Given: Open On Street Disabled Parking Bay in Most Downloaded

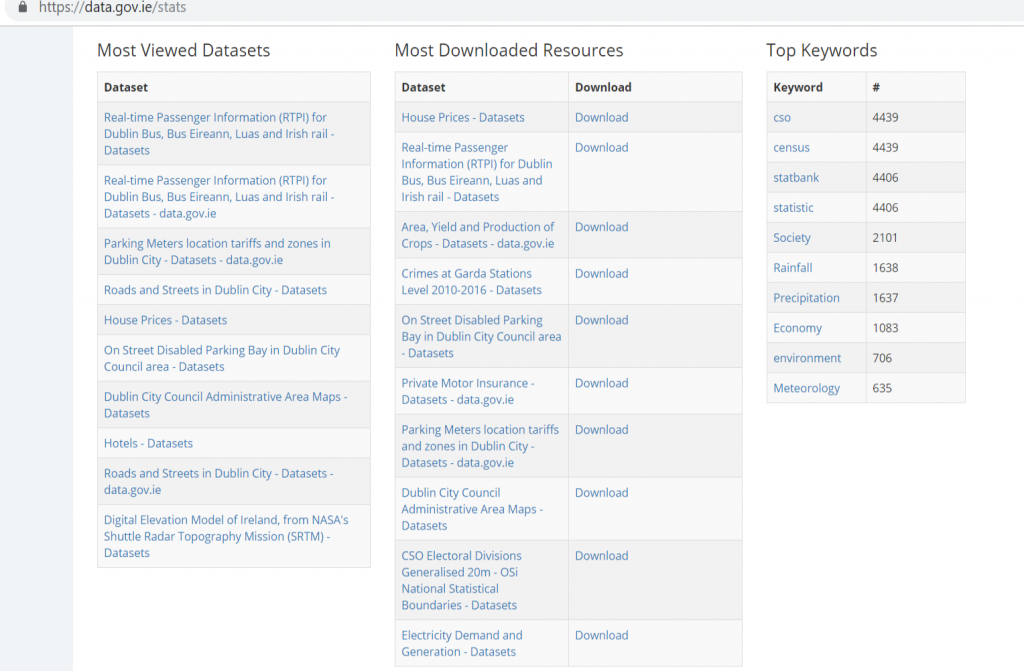Looking at the screenshot, I should click(x=481, y=336).
